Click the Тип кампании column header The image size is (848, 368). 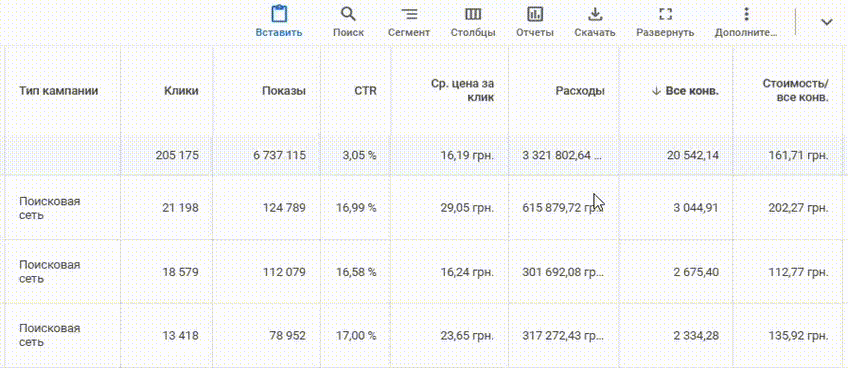coord(58,91)
